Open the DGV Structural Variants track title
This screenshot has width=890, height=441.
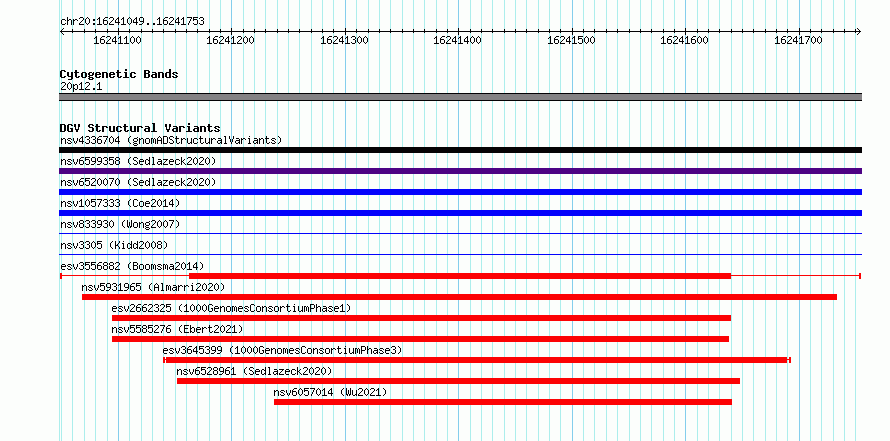click(x=140, y=128)
